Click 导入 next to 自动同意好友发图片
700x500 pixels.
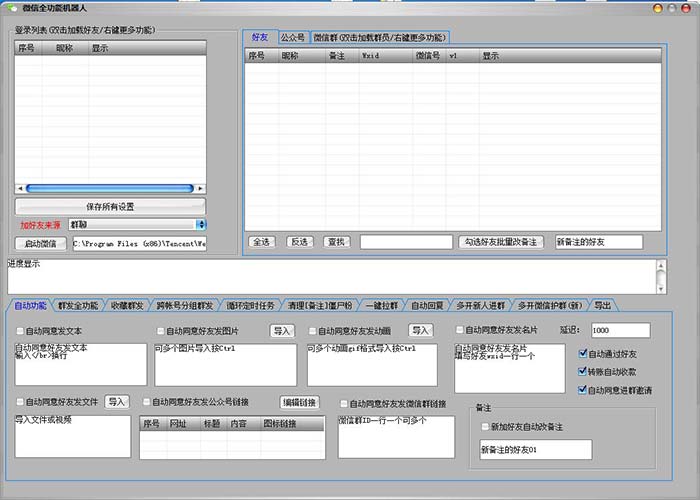tap(282, 331)
